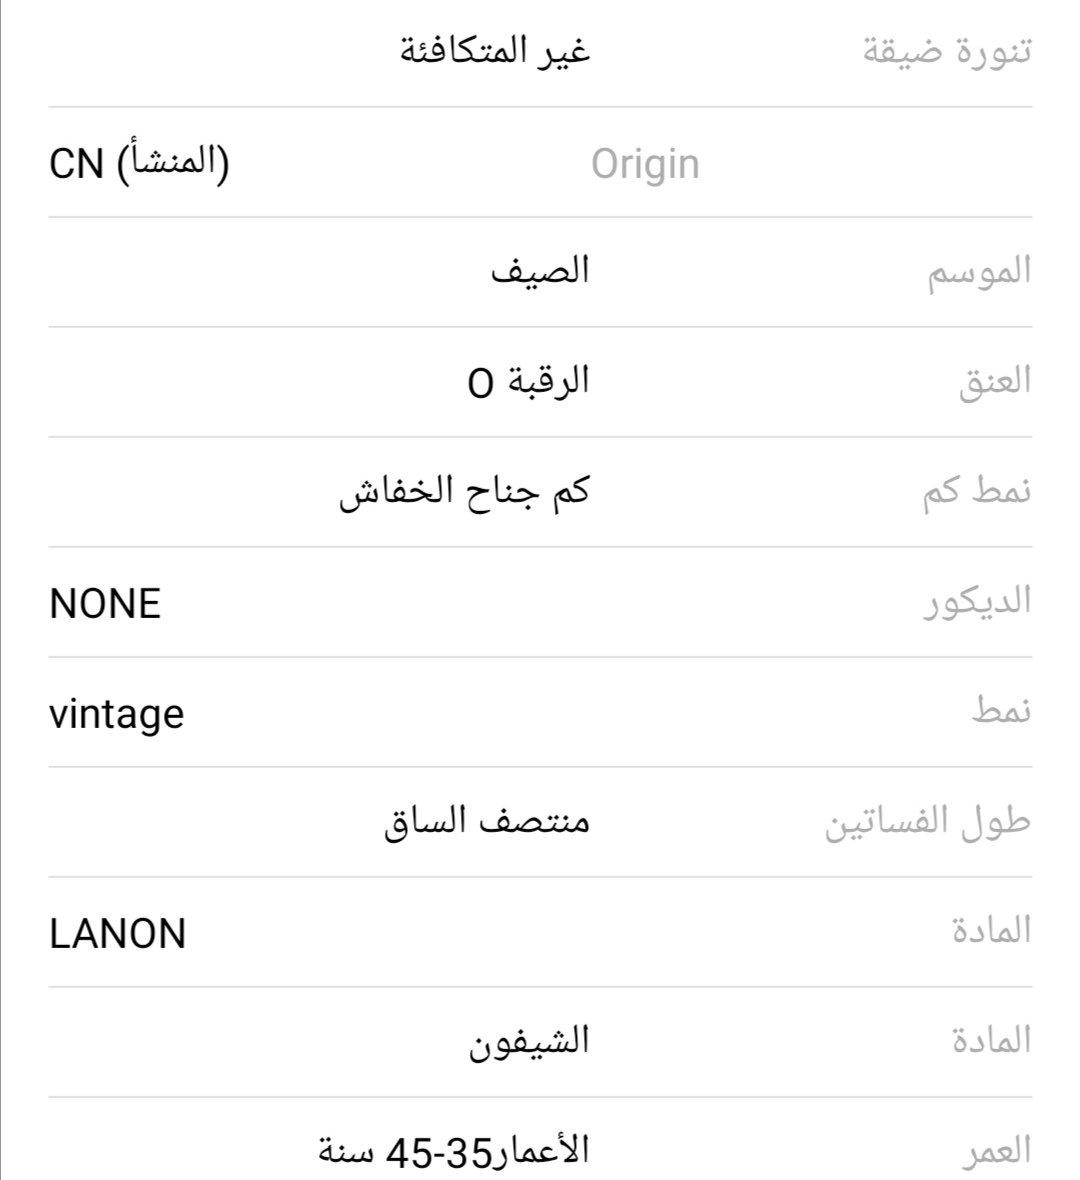Click the 'العمر' age label

(x=996, y=1152)
